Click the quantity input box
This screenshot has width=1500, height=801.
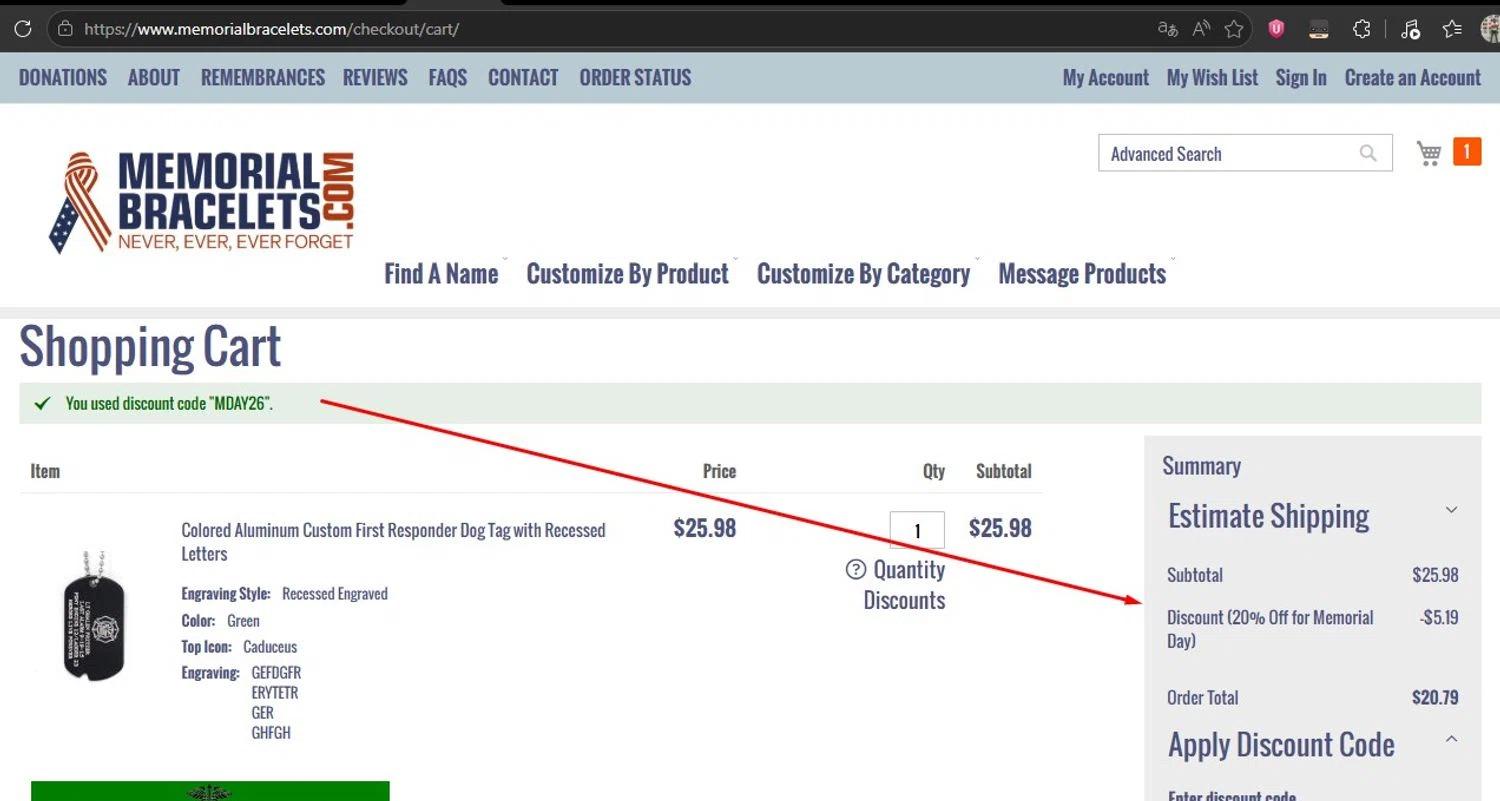coord(917,530)
